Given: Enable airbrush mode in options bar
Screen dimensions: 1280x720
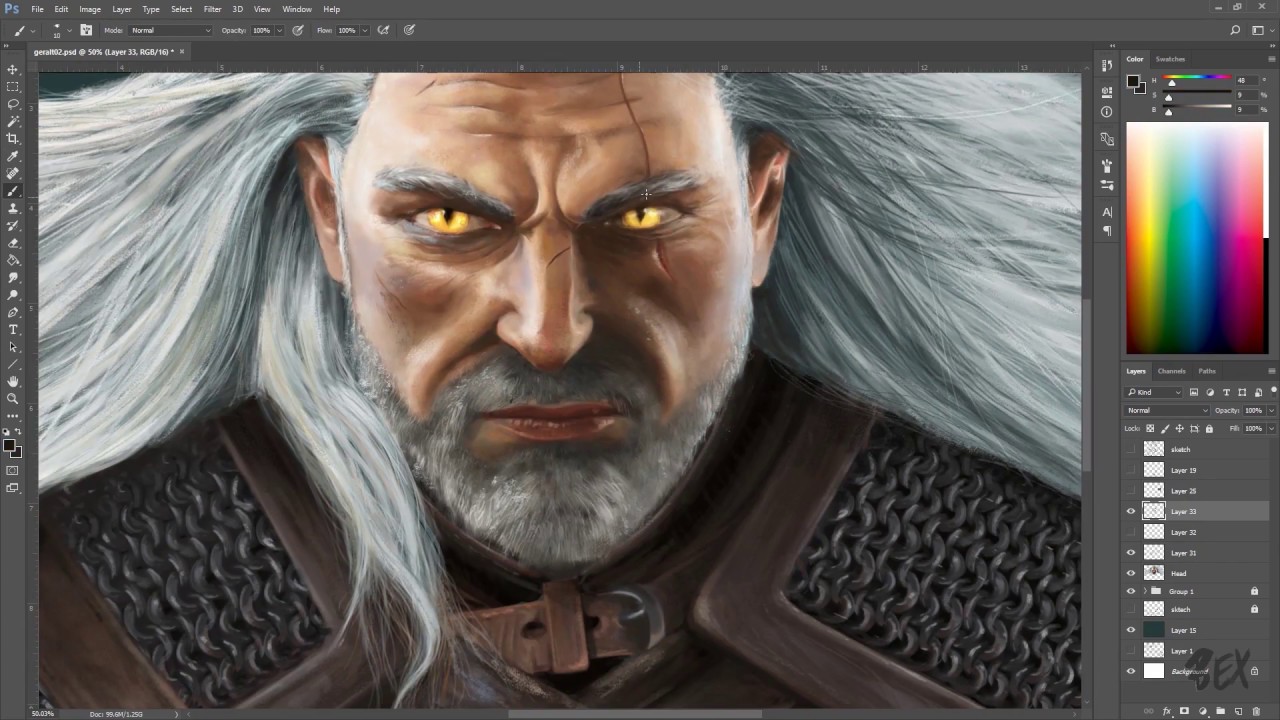Looking at the screenshot, I should 383,30.
